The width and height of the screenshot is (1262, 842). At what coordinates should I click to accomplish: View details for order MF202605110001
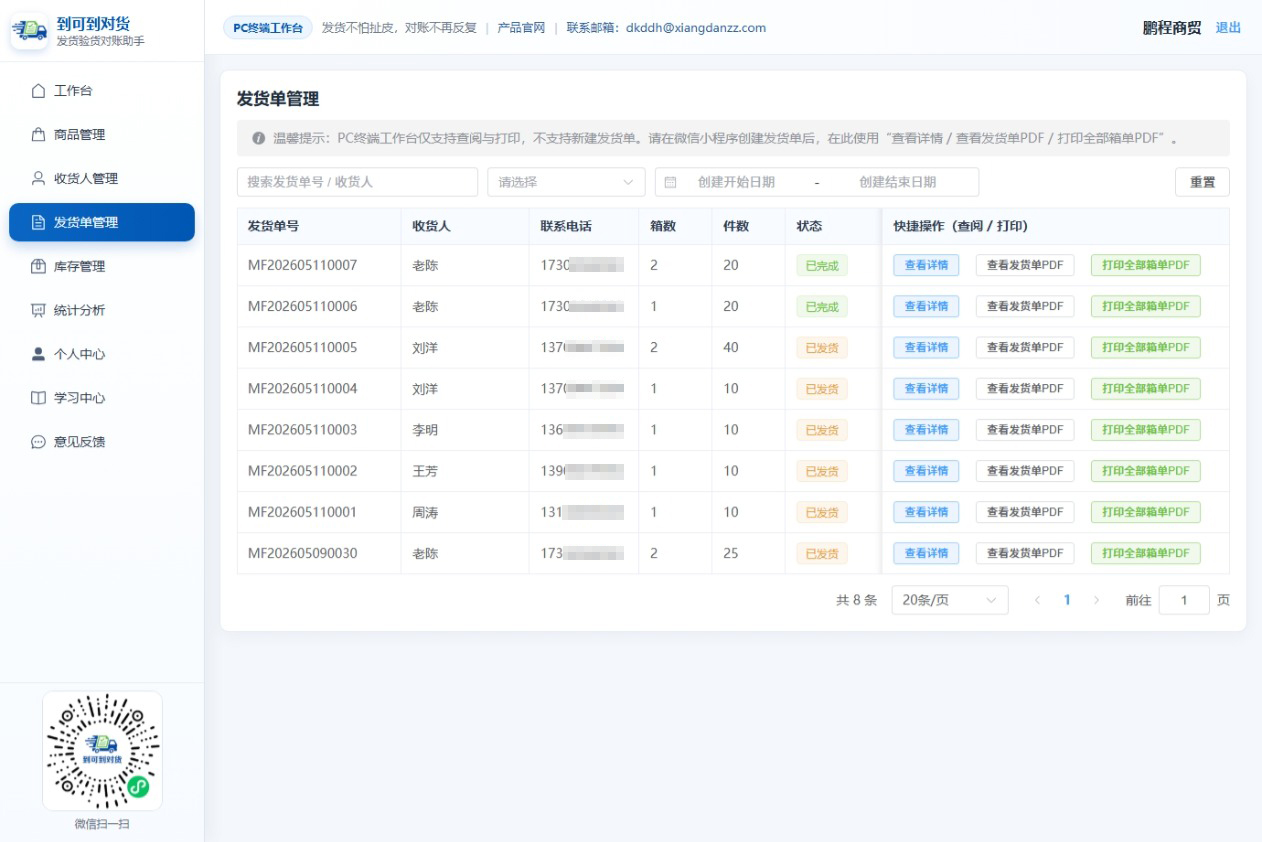pyautogui.click(x=926, y=512)
